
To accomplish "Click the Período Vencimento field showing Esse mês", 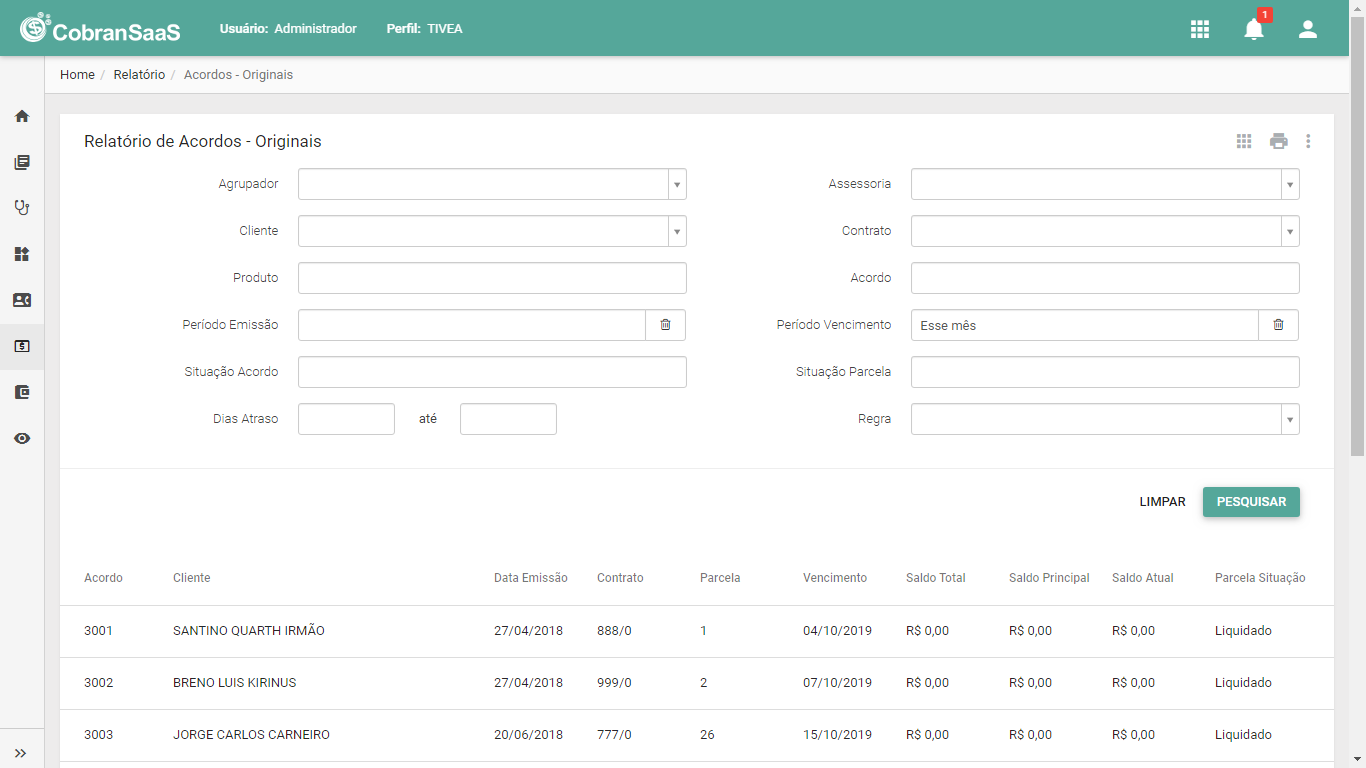I will tap(1085, 325).
